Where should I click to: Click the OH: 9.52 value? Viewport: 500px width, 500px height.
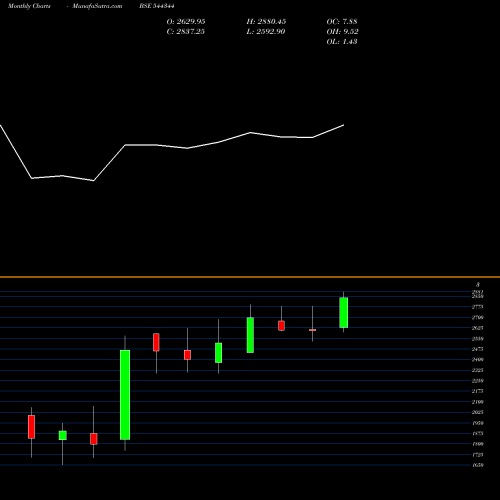(342, 32)
